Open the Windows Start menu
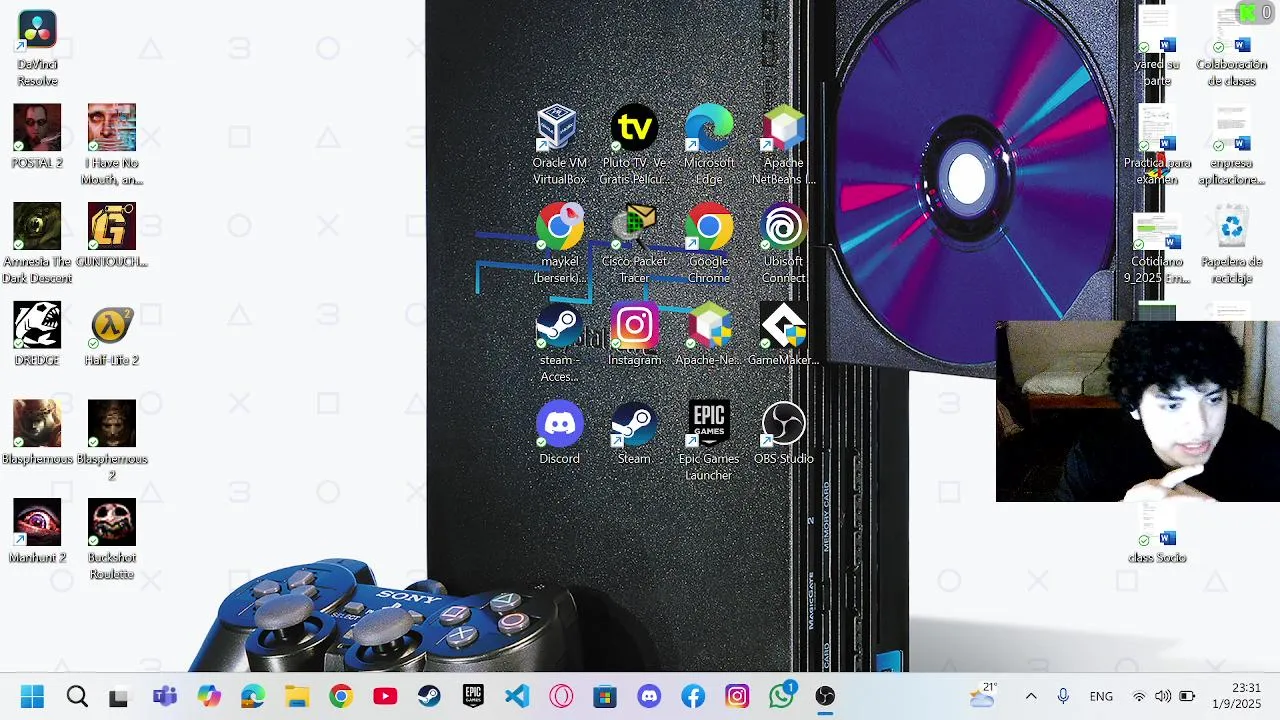The width and height of the screenshot is (1280, 720). click(x=32, y=696)
